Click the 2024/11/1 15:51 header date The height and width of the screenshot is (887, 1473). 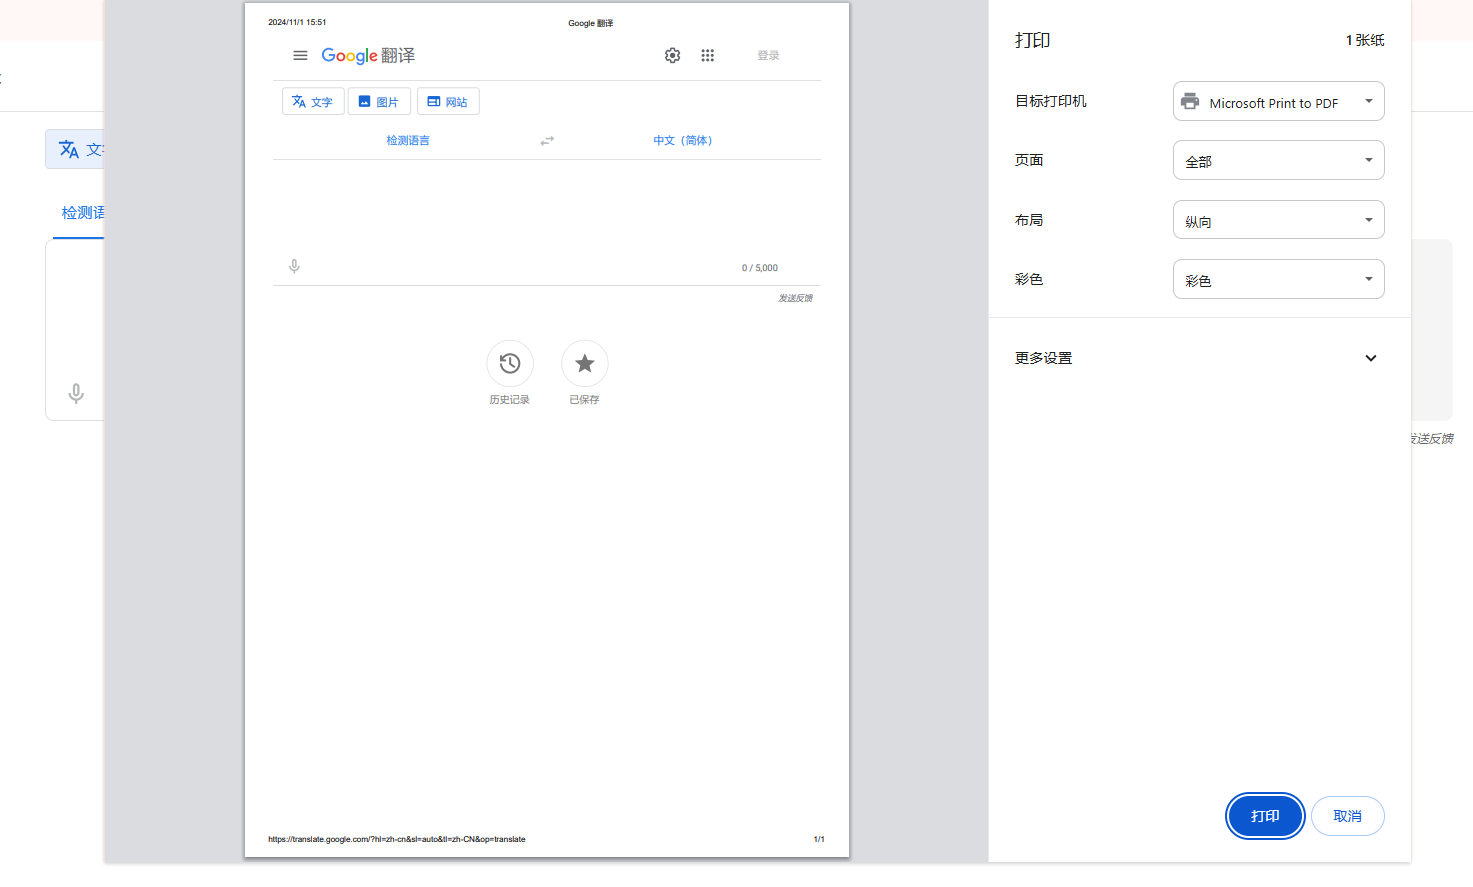pos(297,22)
